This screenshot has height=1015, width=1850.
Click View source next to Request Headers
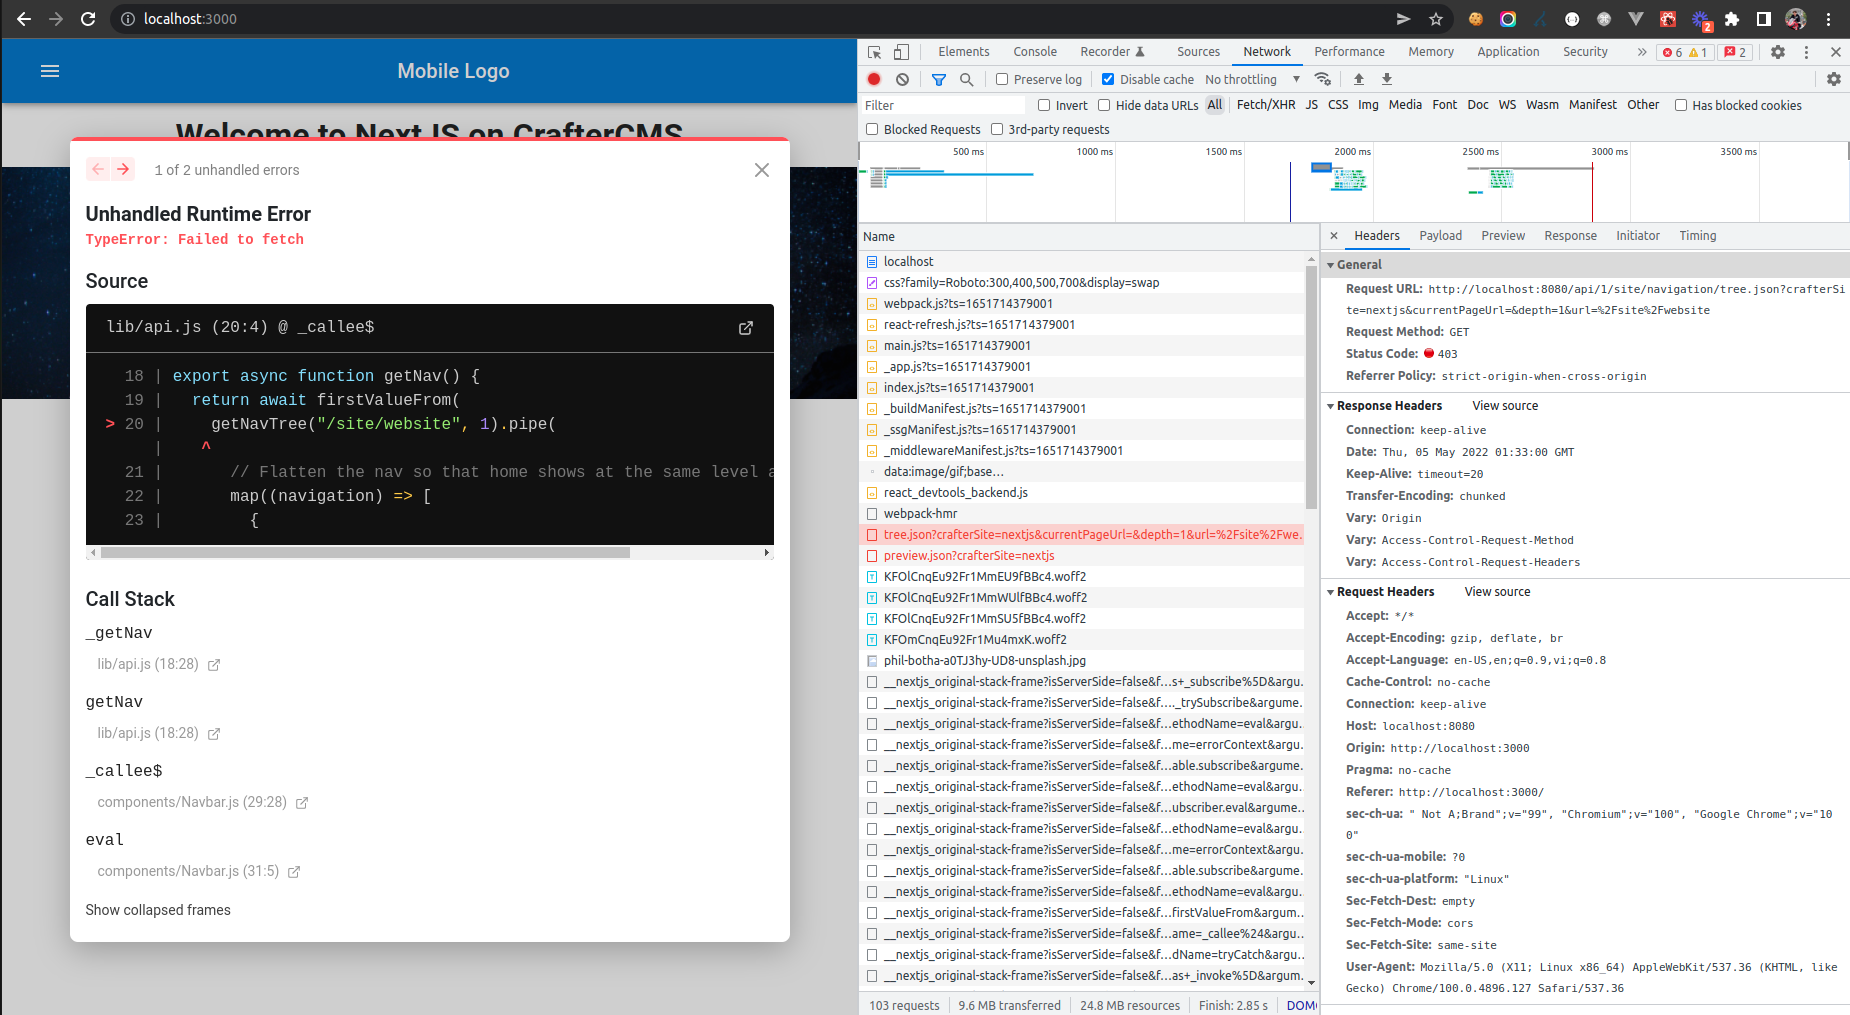click(x=1497, y=591)
